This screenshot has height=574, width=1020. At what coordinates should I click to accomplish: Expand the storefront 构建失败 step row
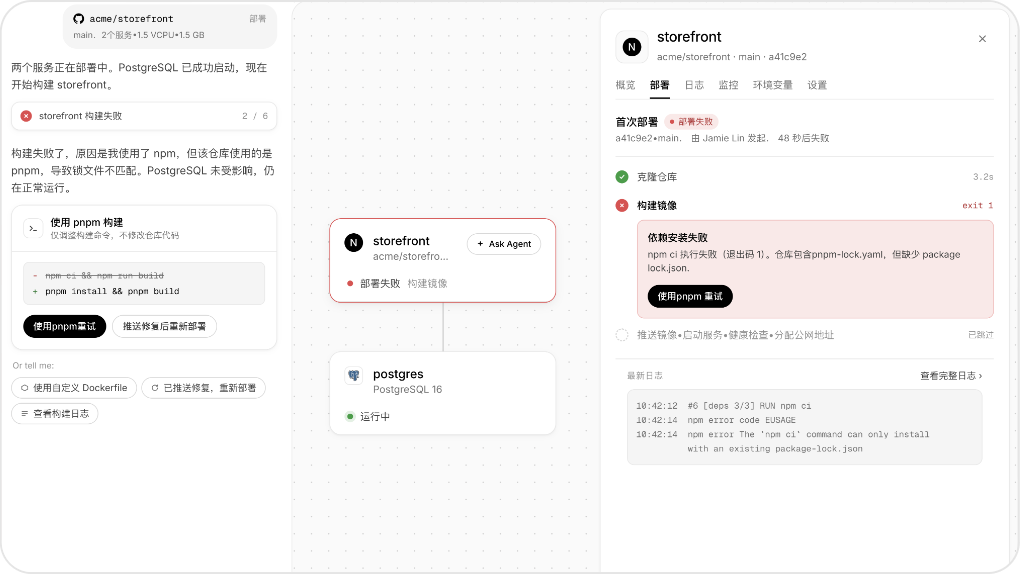click(x=144, y=116)
